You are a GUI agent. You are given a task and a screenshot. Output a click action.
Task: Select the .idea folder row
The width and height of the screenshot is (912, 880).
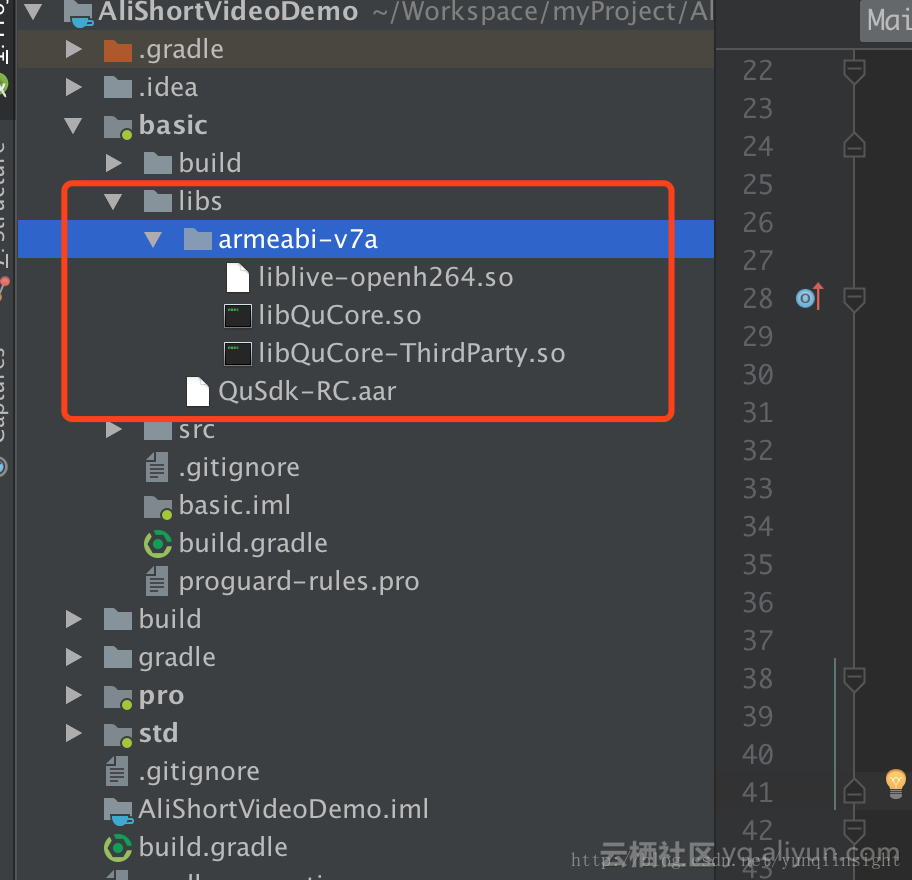(x=365, y=87)
